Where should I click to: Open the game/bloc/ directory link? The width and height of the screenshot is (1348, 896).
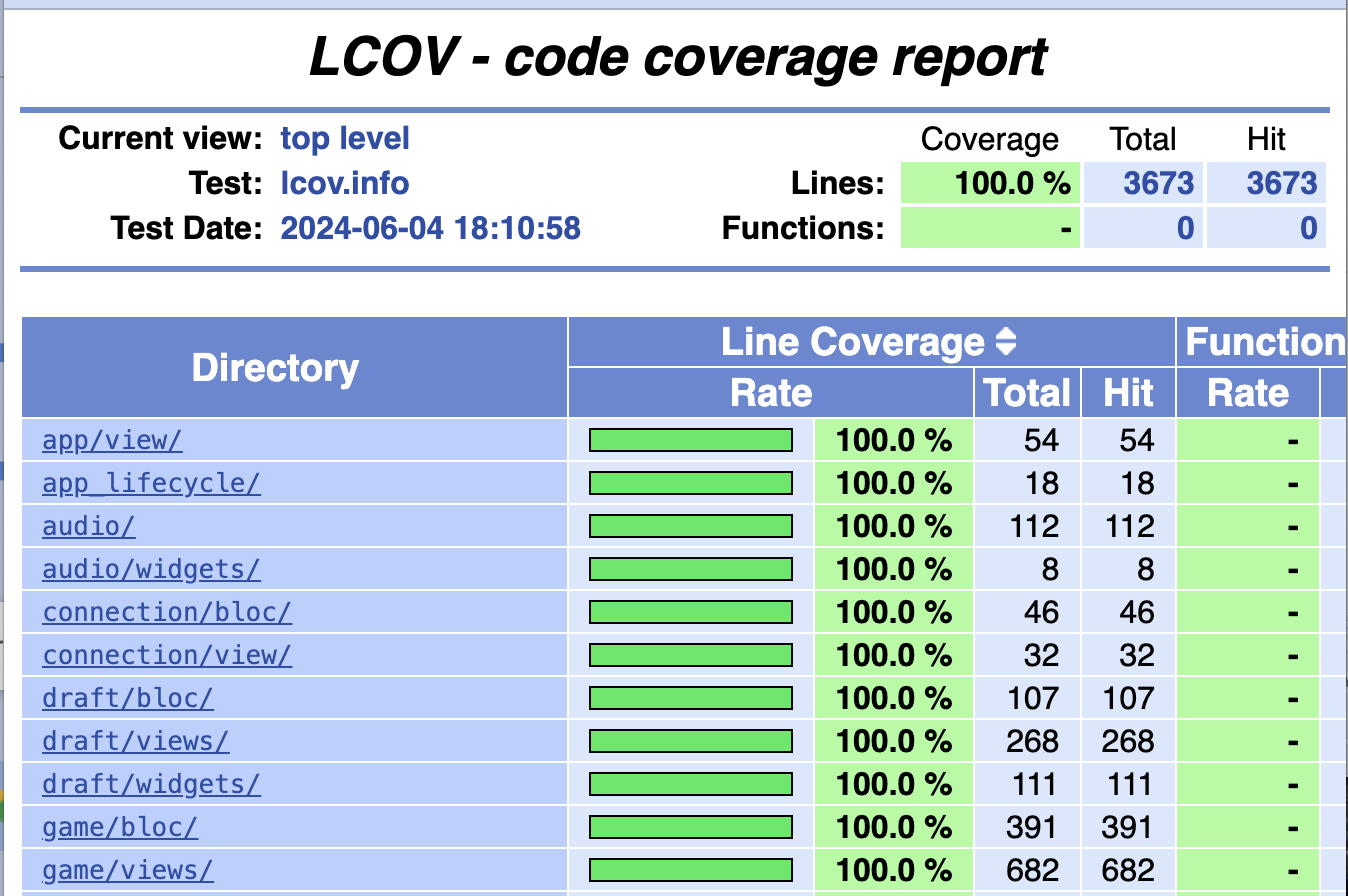click(120, 827)
